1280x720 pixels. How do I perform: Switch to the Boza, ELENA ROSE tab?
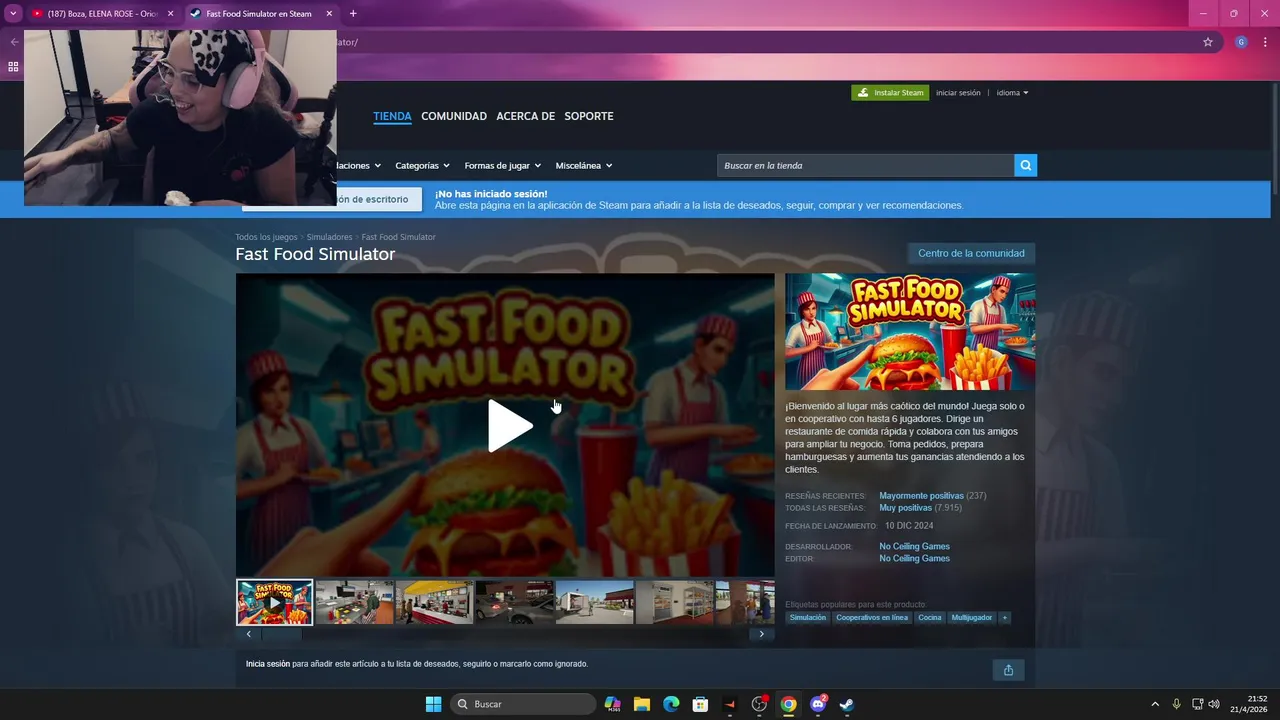[x=102, y=14]
